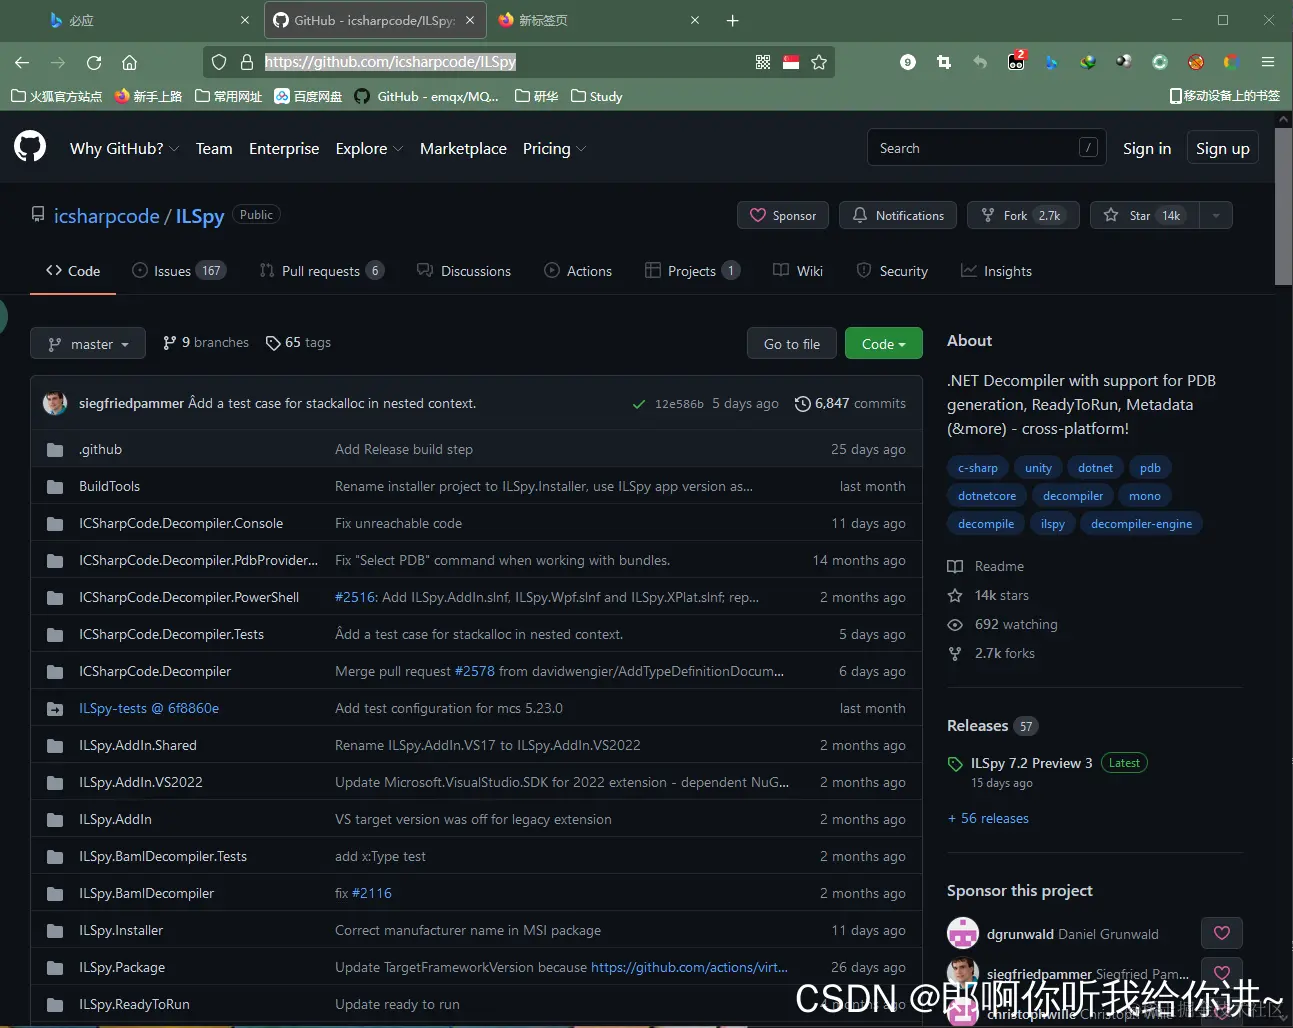Star the repository
Image resolution: width=1293 pixels, height=1028 pixels.
tap(1145, 215)
